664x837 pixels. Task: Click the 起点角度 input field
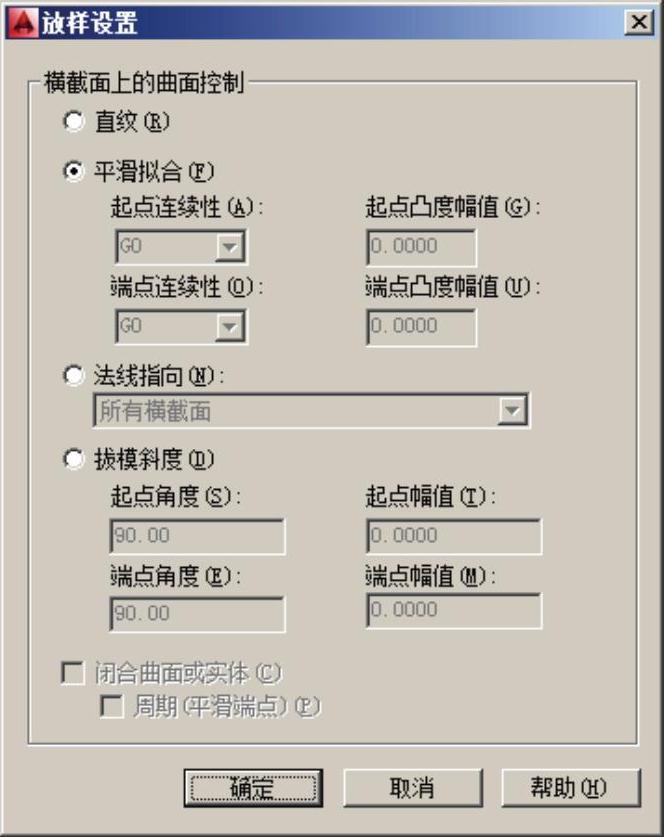[197, 536]
